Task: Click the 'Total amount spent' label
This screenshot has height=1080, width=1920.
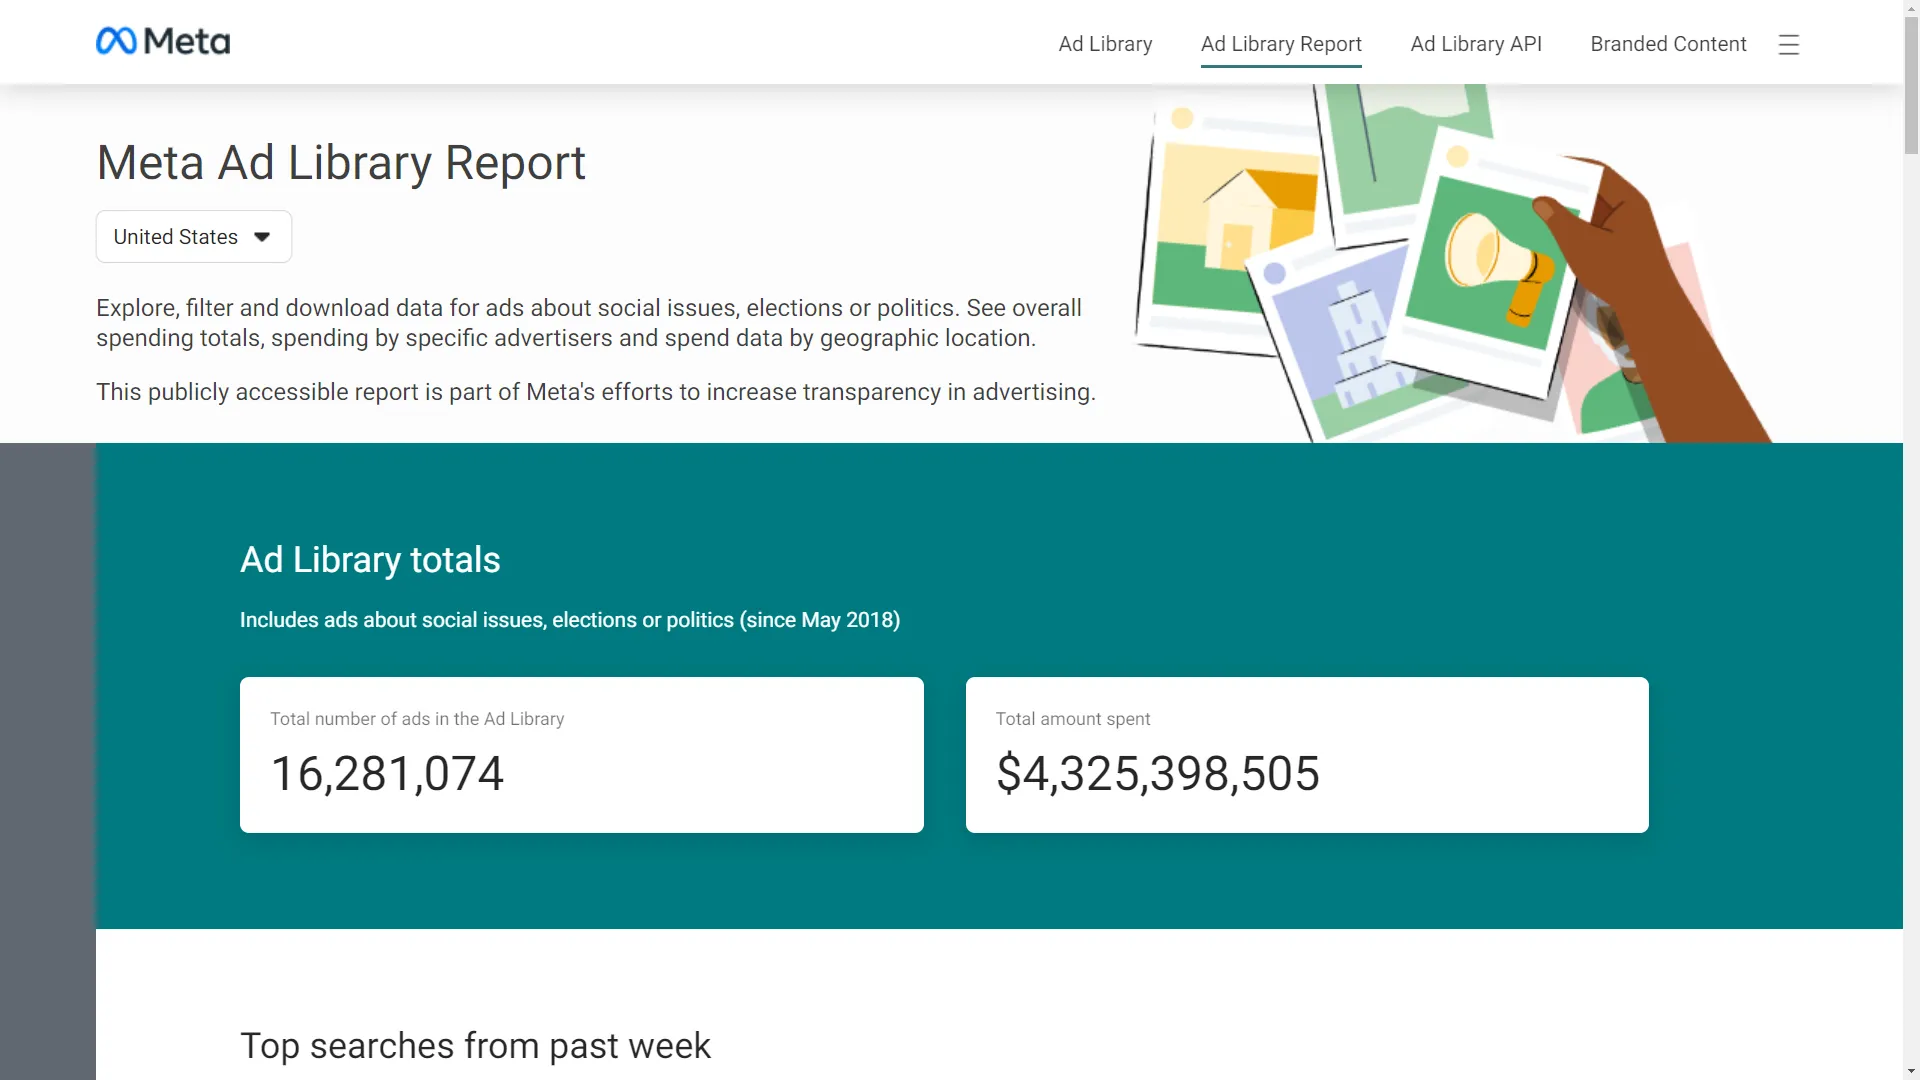Action: [x=1073, y=719]
